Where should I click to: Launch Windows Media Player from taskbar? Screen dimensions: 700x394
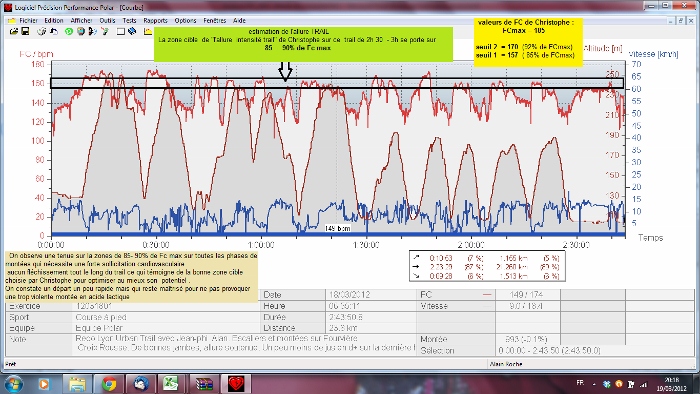(x=43, y=384)
